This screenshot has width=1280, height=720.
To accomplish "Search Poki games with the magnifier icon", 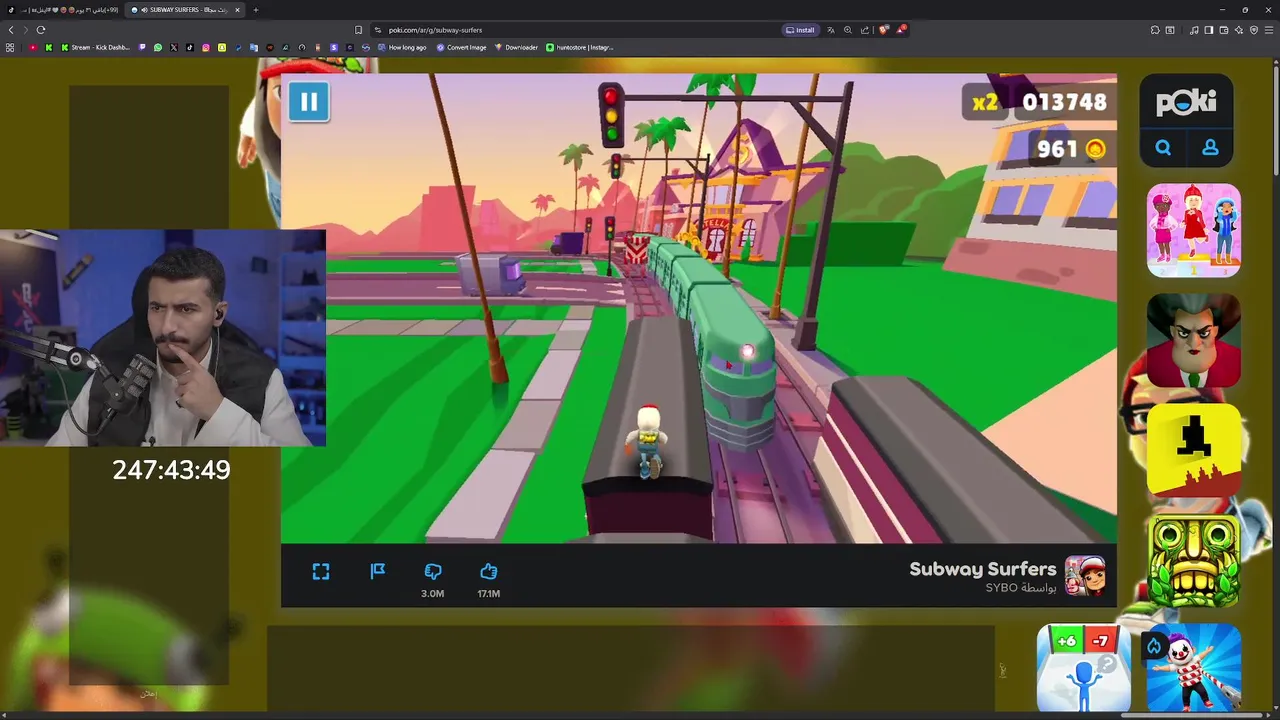I will point(1163,147).
